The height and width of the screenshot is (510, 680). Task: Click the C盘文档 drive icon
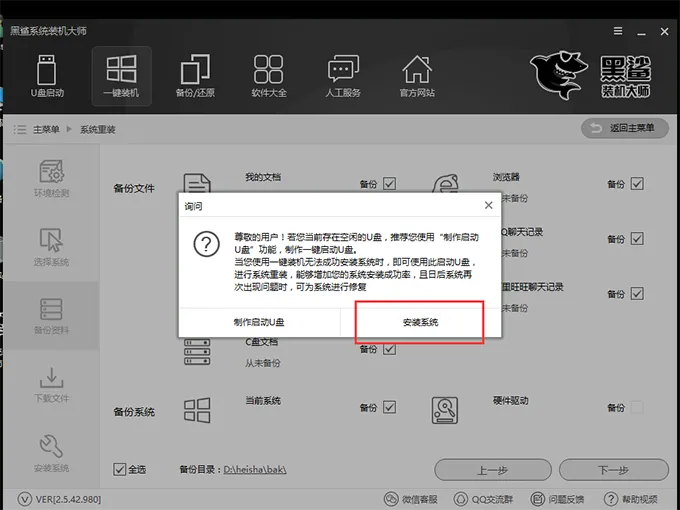[197, 352]
